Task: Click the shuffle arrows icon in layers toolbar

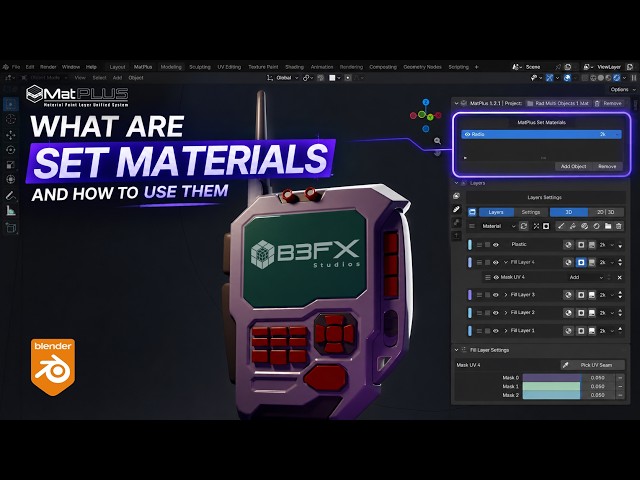Action: tap(536, 226)
